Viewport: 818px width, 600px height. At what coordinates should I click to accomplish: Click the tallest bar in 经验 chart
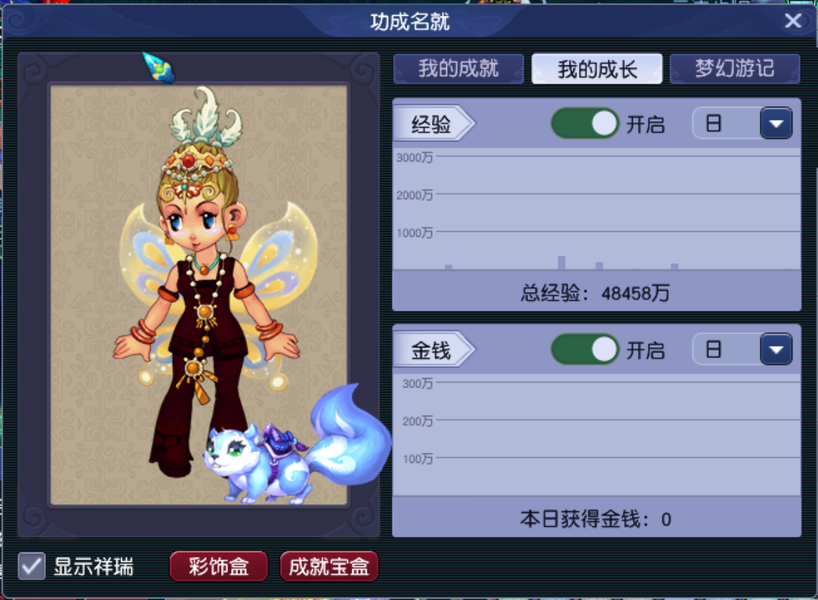pyautogui.click(x=561, y=262)
